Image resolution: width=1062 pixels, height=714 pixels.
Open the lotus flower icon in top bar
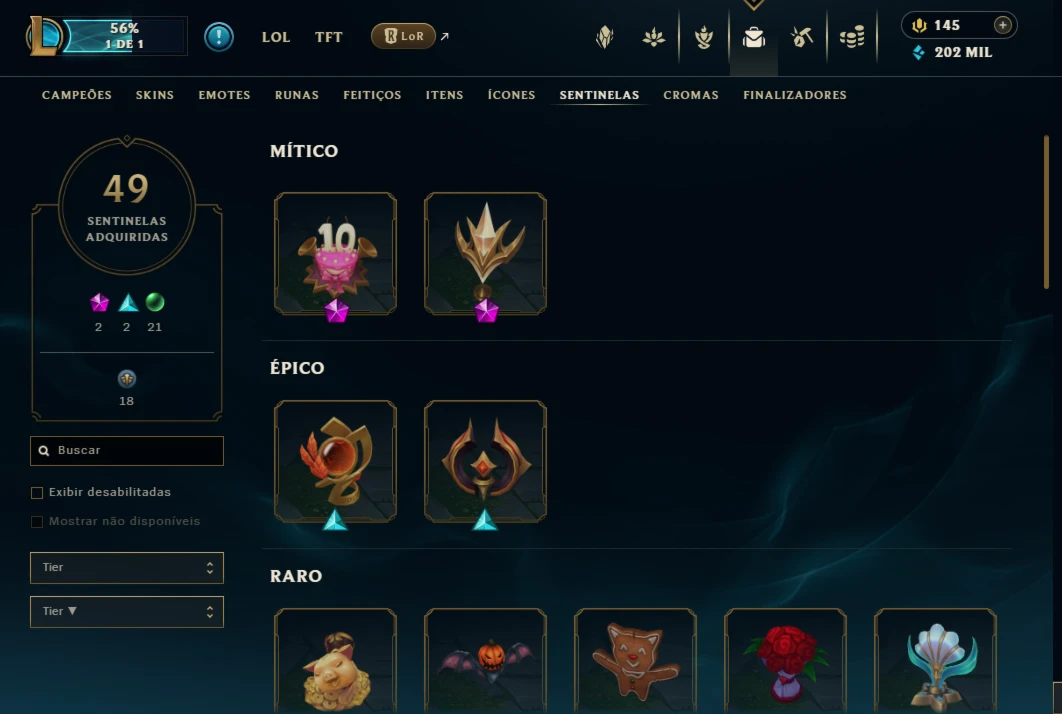pos(654,37)
